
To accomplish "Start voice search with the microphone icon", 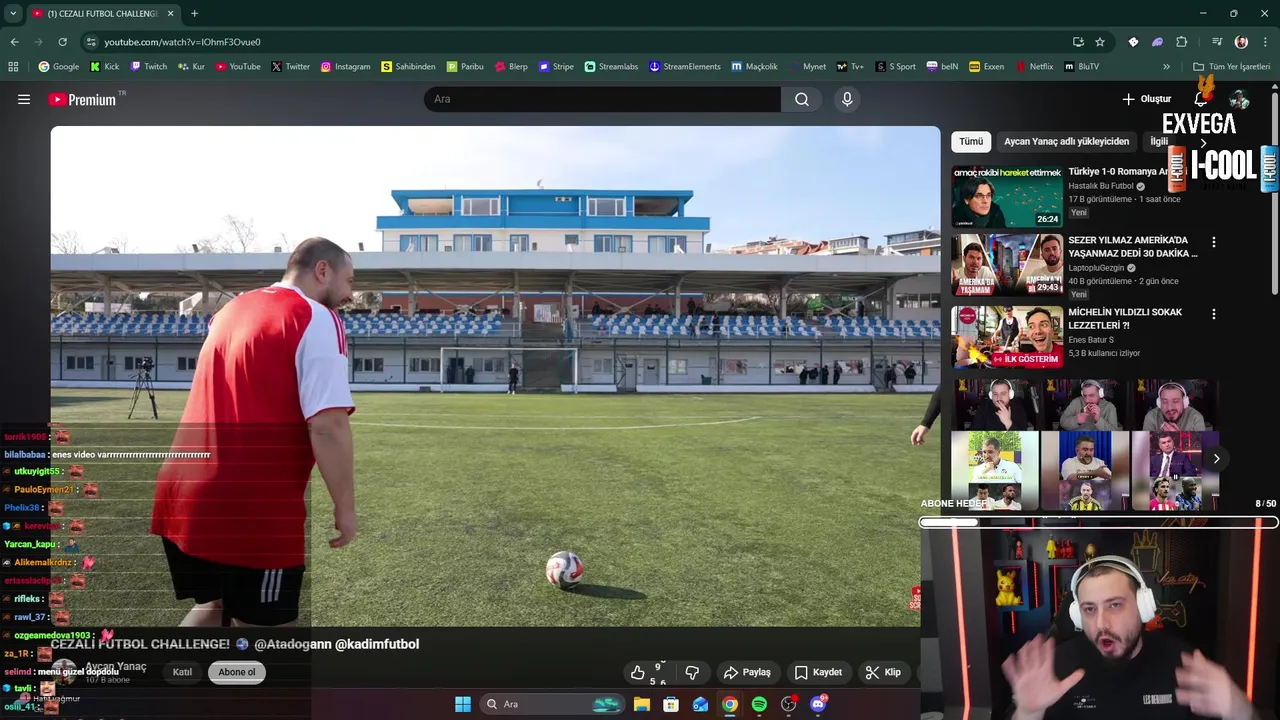I will coord(847,99).
